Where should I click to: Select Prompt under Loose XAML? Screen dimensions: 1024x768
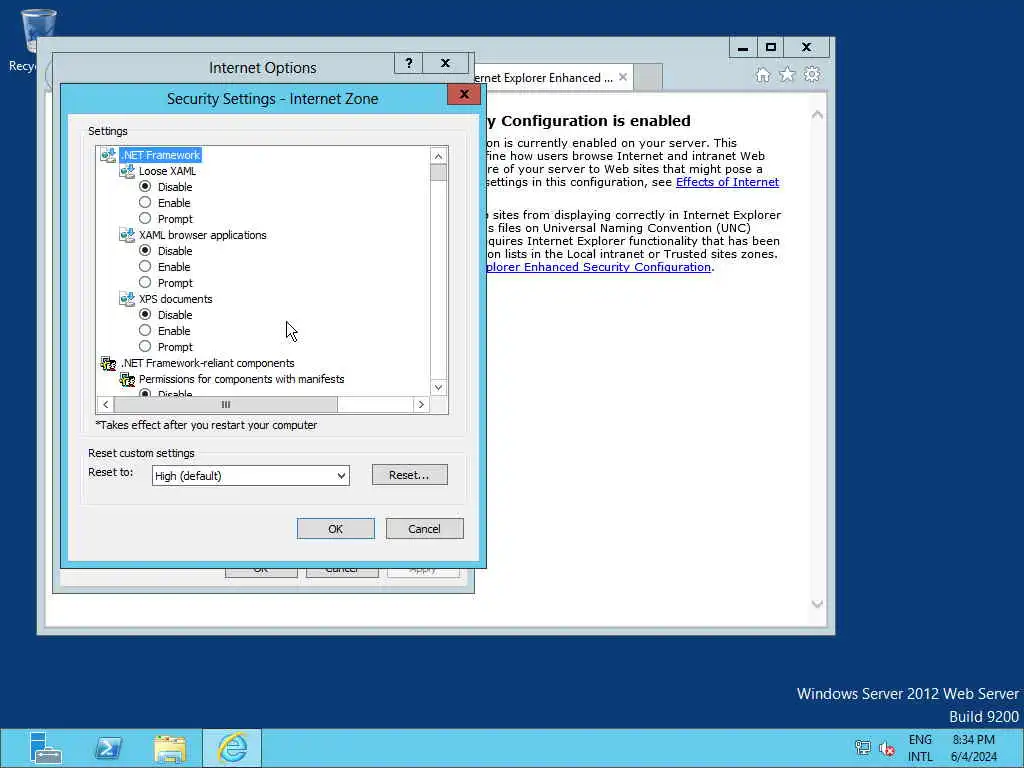[x=145, y=218]
